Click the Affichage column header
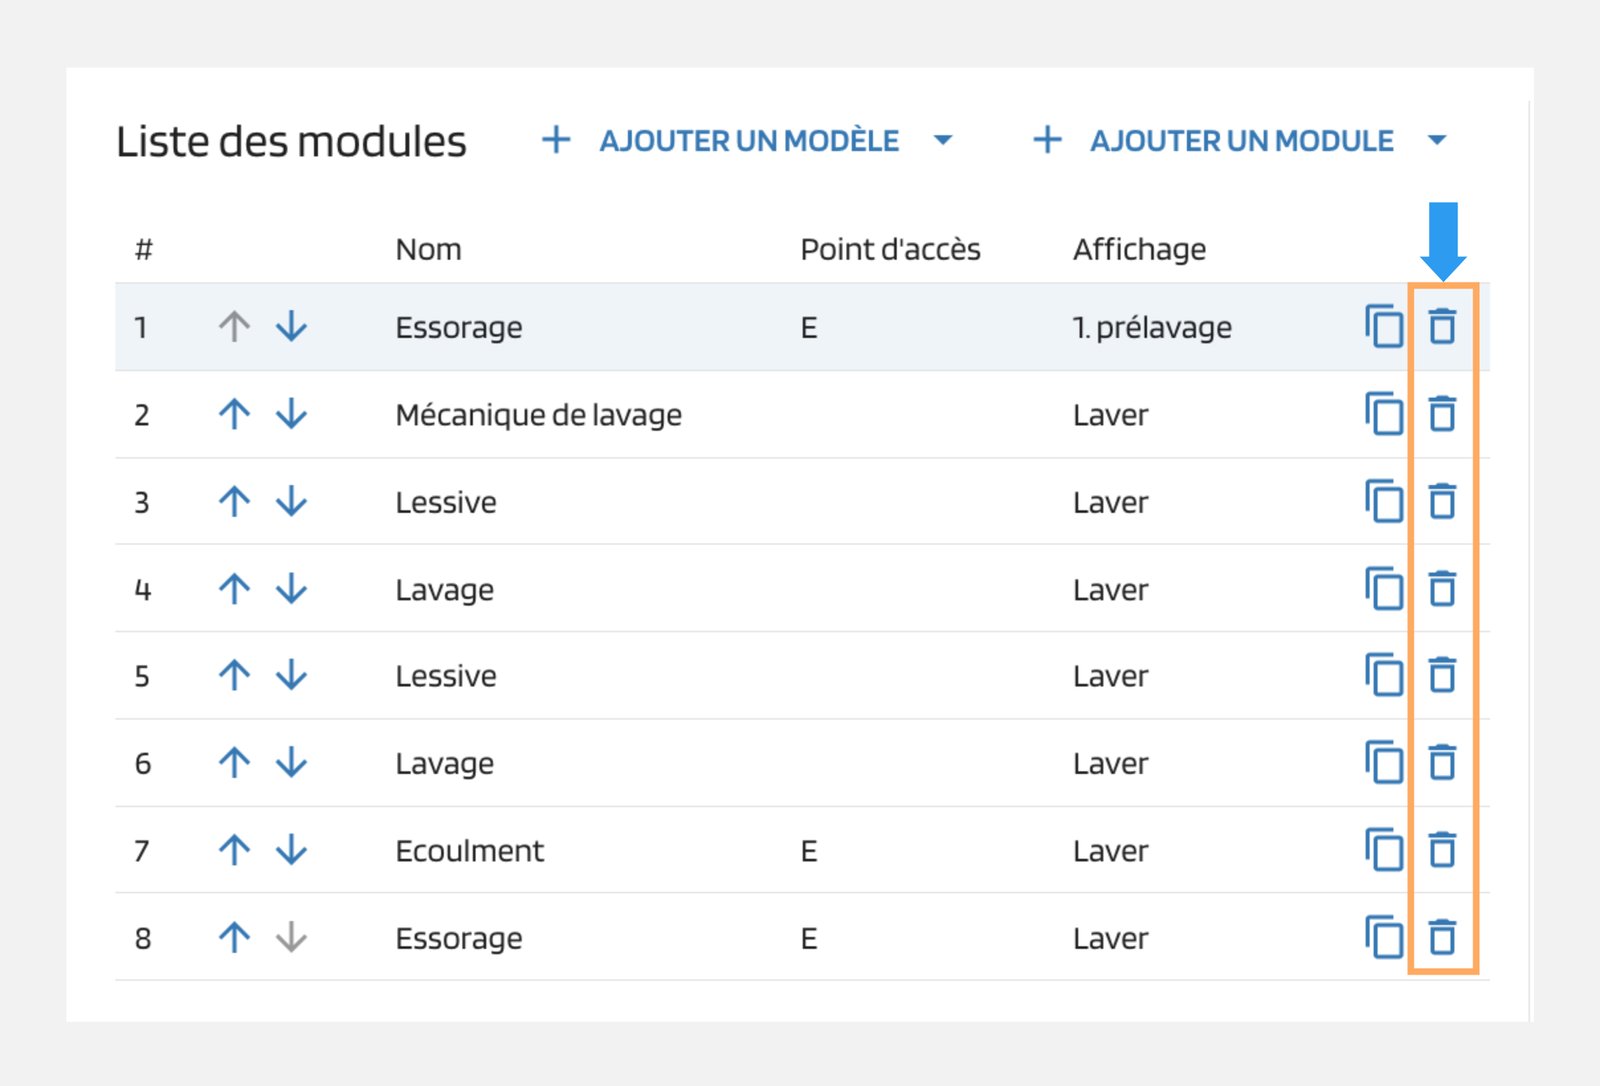The width and height of the screenshot is (1600, 1086). [x=1139, y=249]
